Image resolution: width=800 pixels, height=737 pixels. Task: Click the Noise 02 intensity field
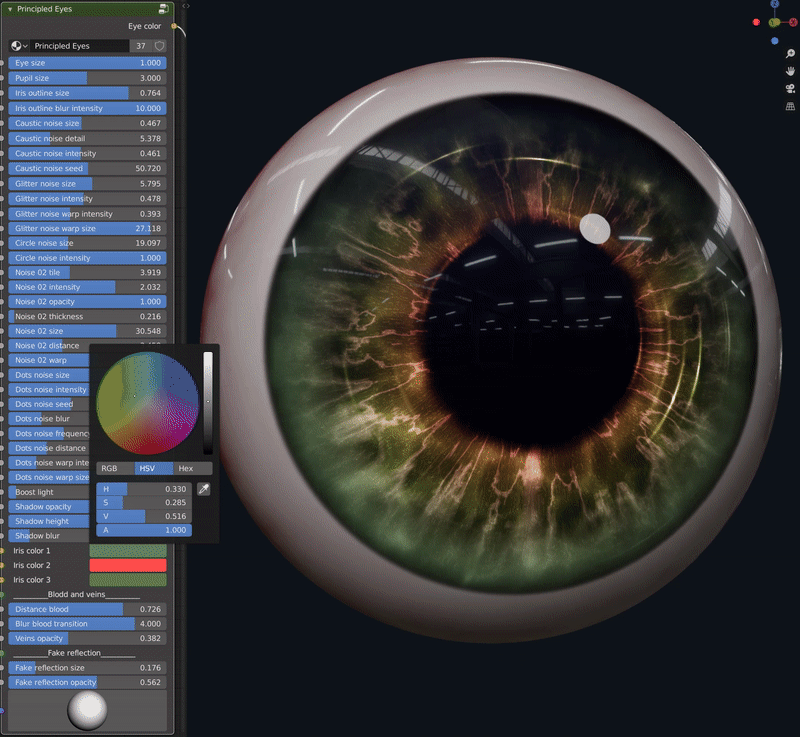[87, 287]
